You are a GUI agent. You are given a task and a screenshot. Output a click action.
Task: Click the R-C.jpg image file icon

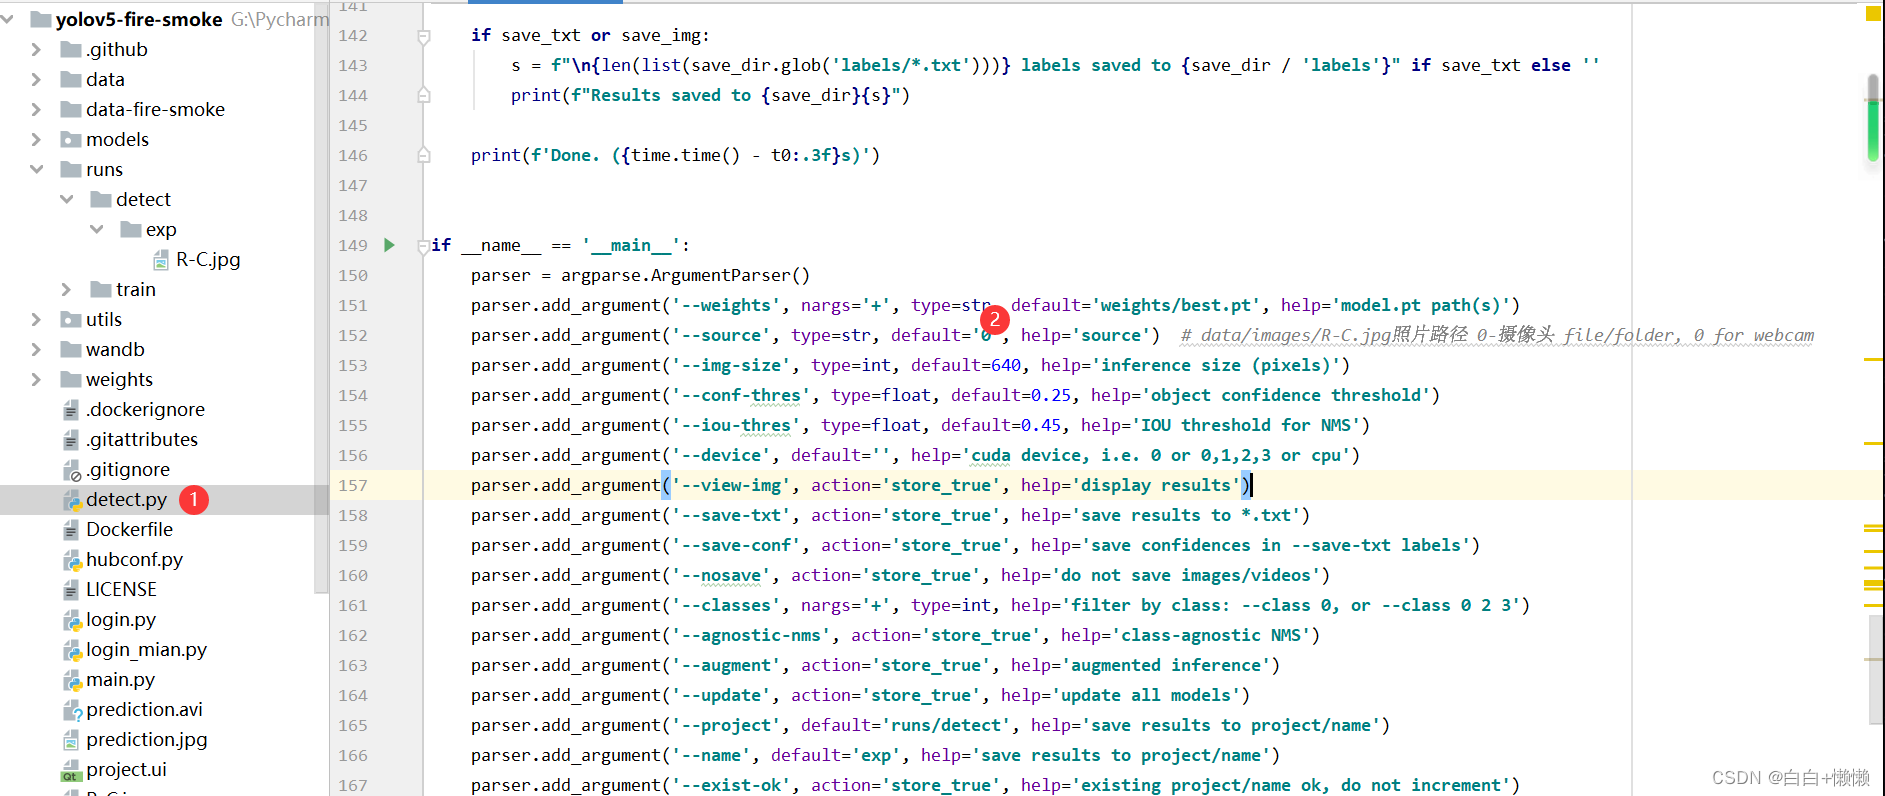click(x=161, y=260)
